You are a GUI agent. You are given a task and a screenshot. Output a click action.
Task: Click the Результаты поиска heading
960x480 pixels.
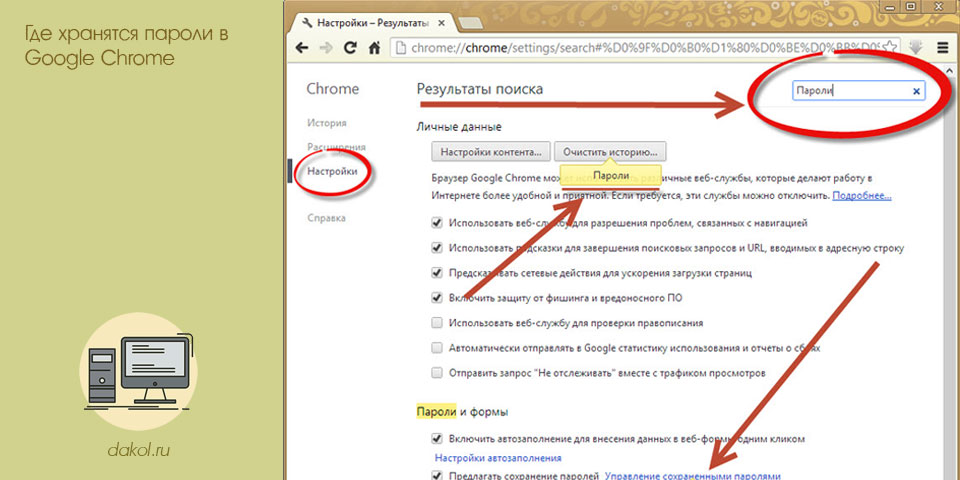click(x=479, y=89)
